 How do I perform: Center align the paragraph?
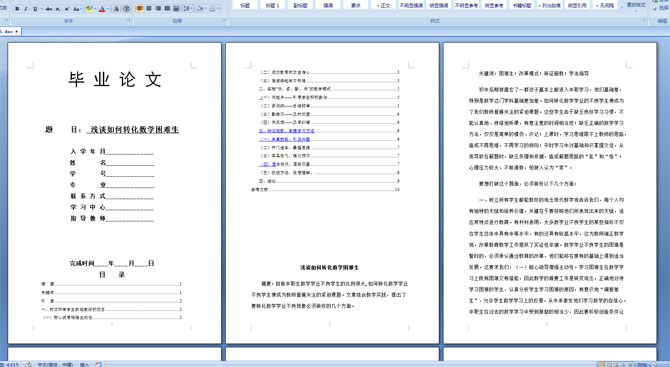click(x=149, y=8)
